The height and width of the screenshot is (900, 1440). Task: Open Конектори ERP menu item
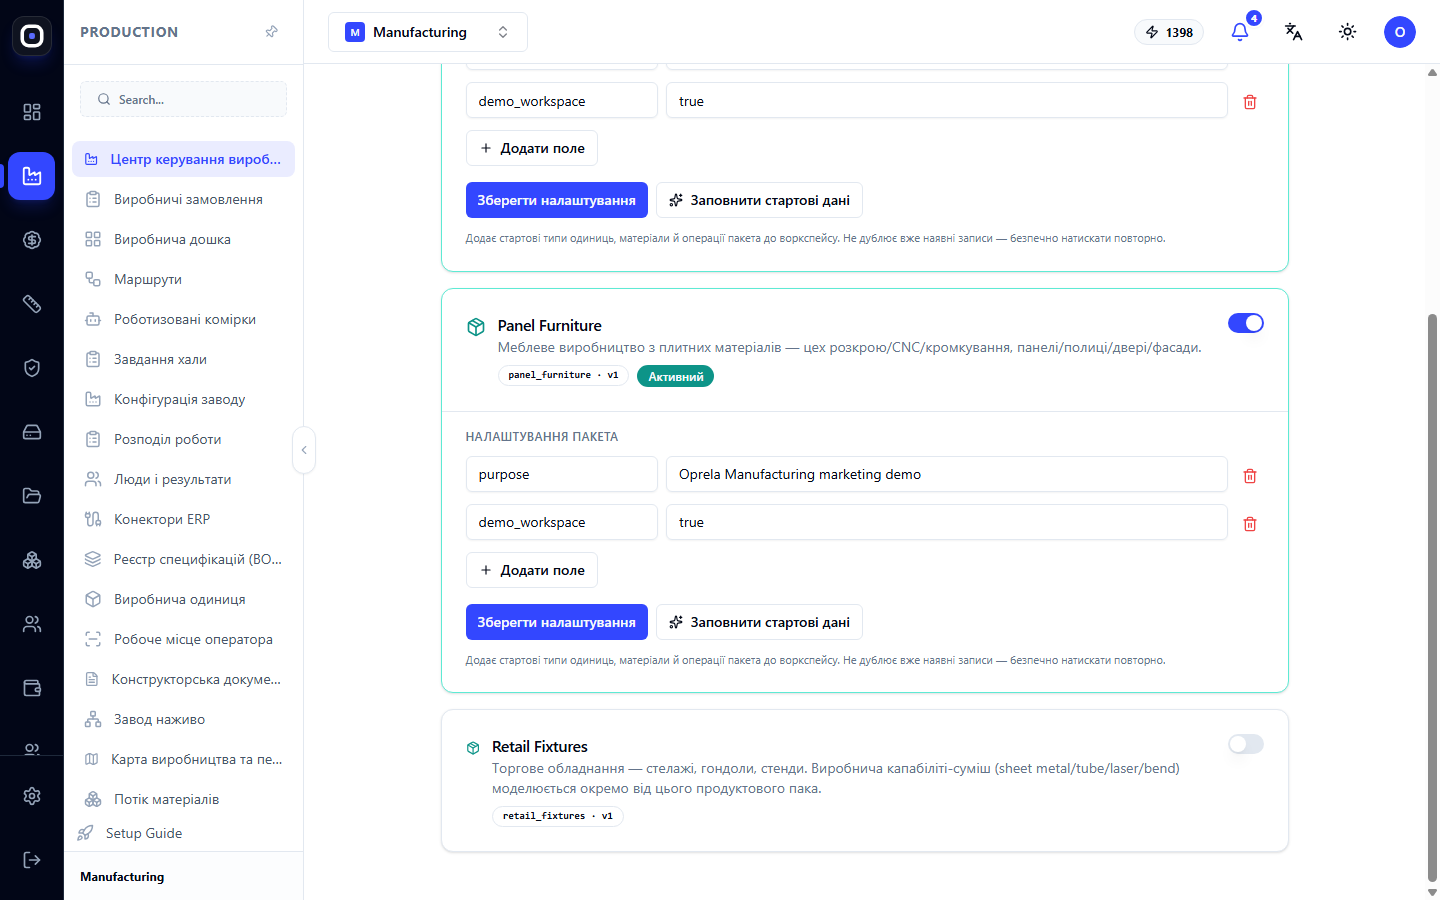183,519
